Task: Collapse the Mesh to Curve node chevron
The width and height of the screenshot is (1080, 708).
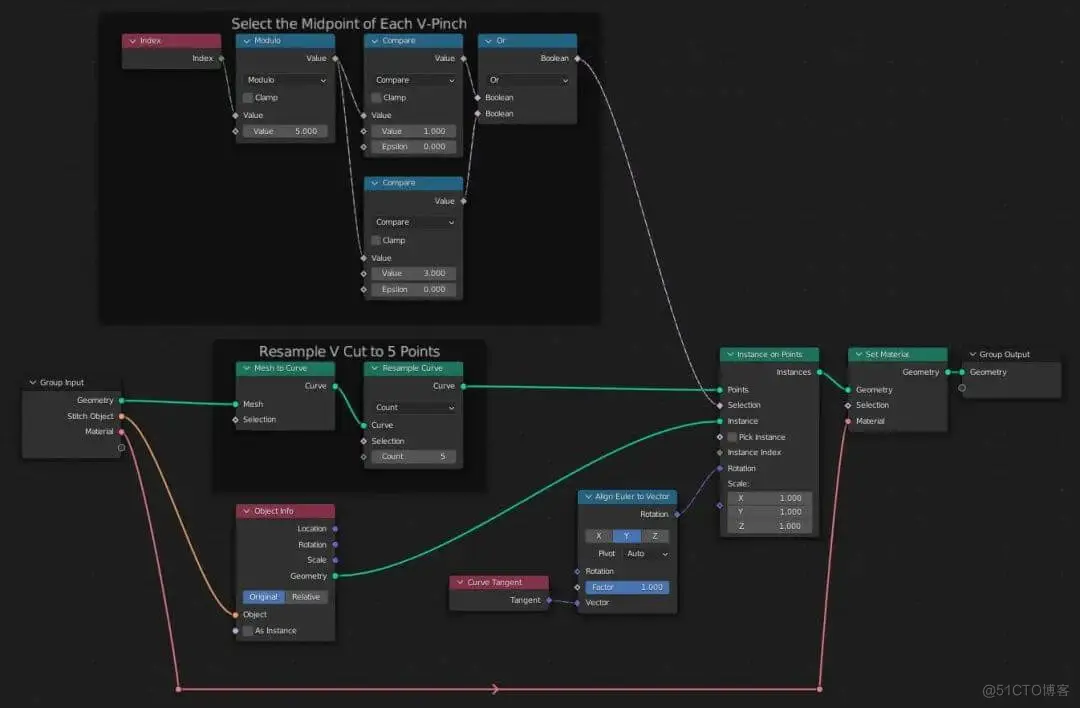Action: tap(247, 368)
